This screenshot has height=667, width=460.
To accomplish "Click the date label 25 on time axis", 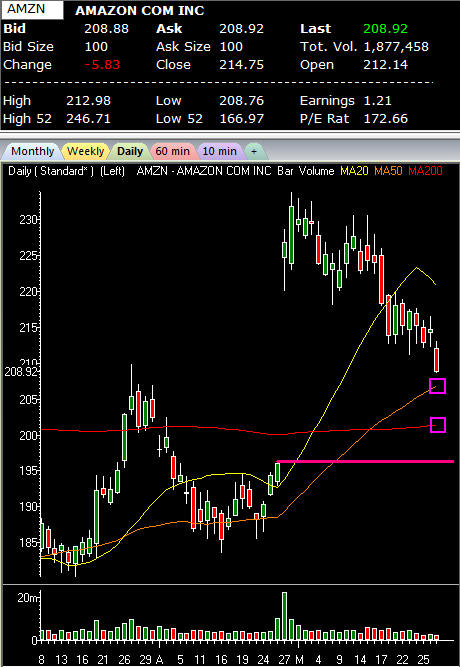I will (x=423, y=659).
